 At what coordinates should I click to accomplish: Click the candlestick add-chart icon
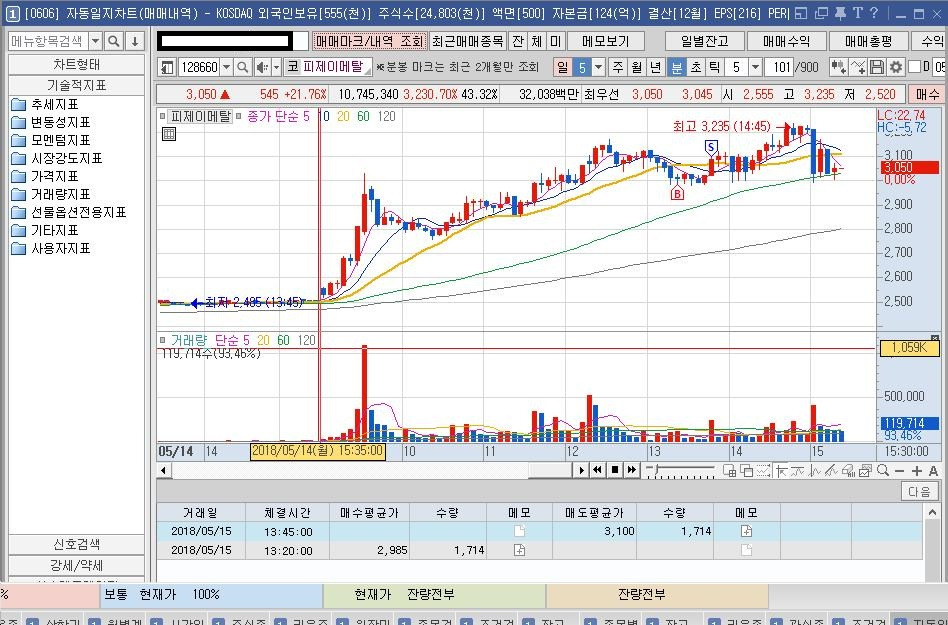click(839, 67)
